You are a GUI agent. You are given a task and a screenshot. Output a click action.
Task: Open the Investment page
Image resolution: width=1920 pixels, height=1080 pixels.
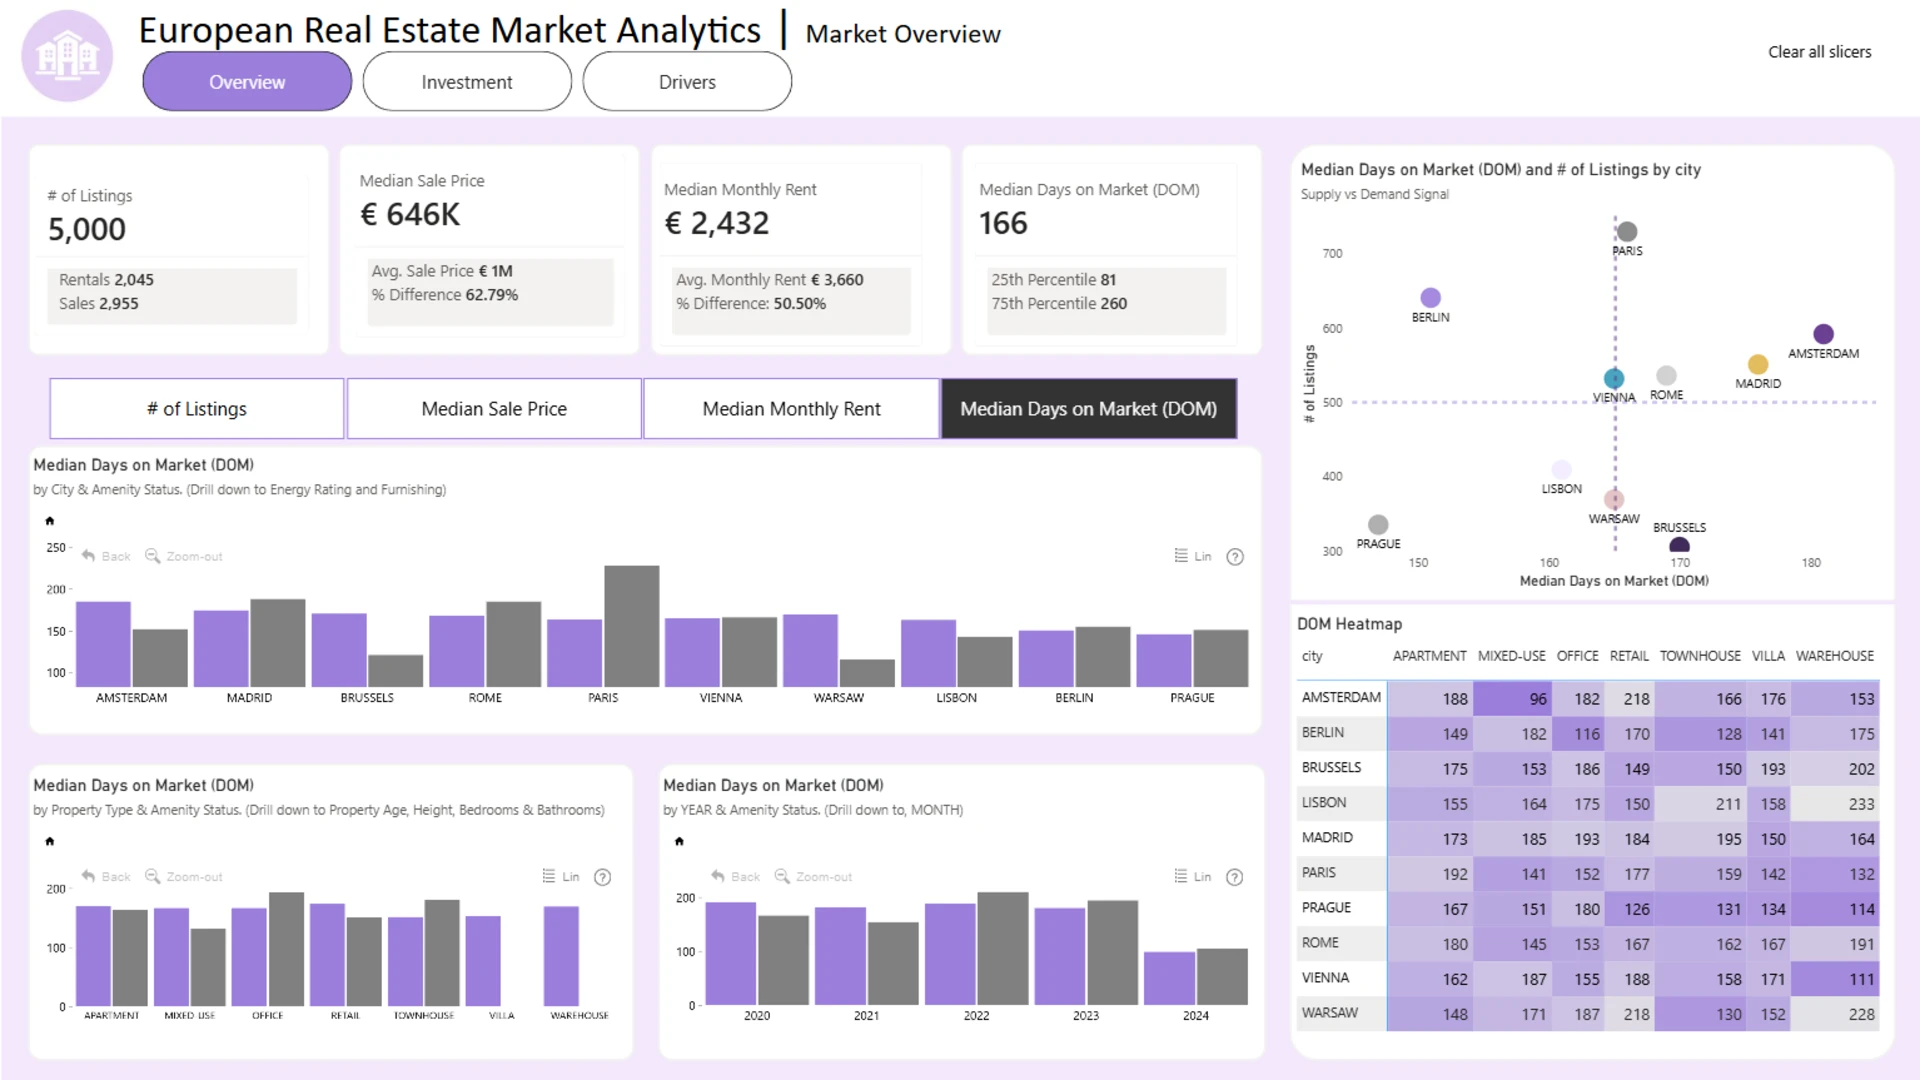pyautogui.click(x=467, y=82)
